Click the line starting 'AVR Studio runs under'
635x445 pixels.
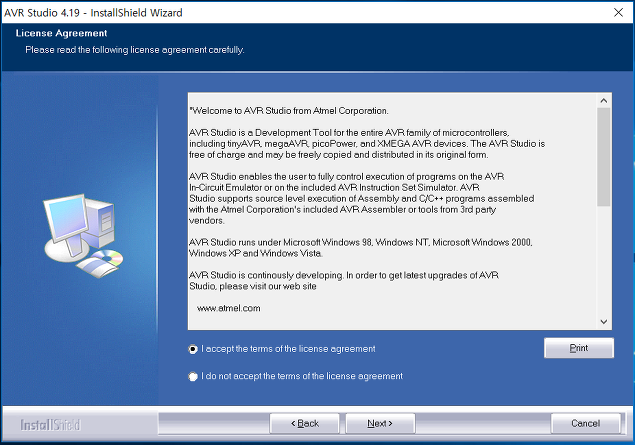tap(361, 242)
